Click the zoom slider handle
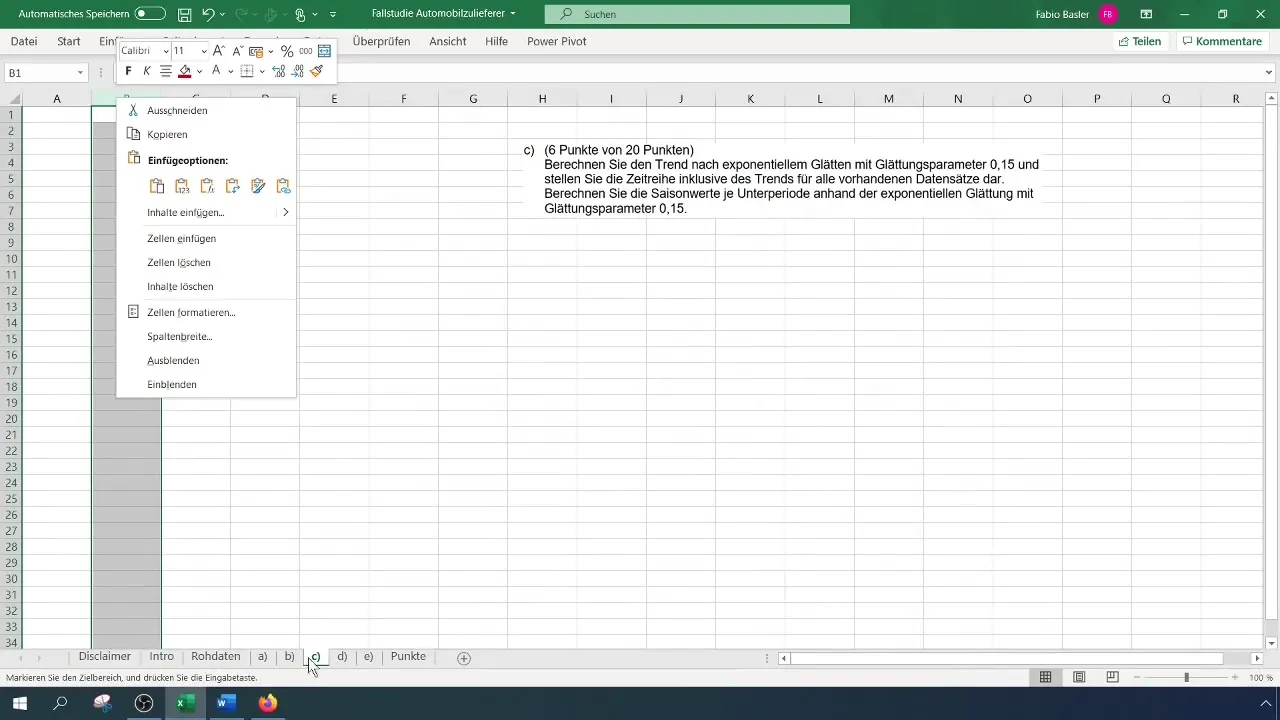The width and height of the screenshot is (1280, 720). pyautogui.click(x=1186, y=677)
